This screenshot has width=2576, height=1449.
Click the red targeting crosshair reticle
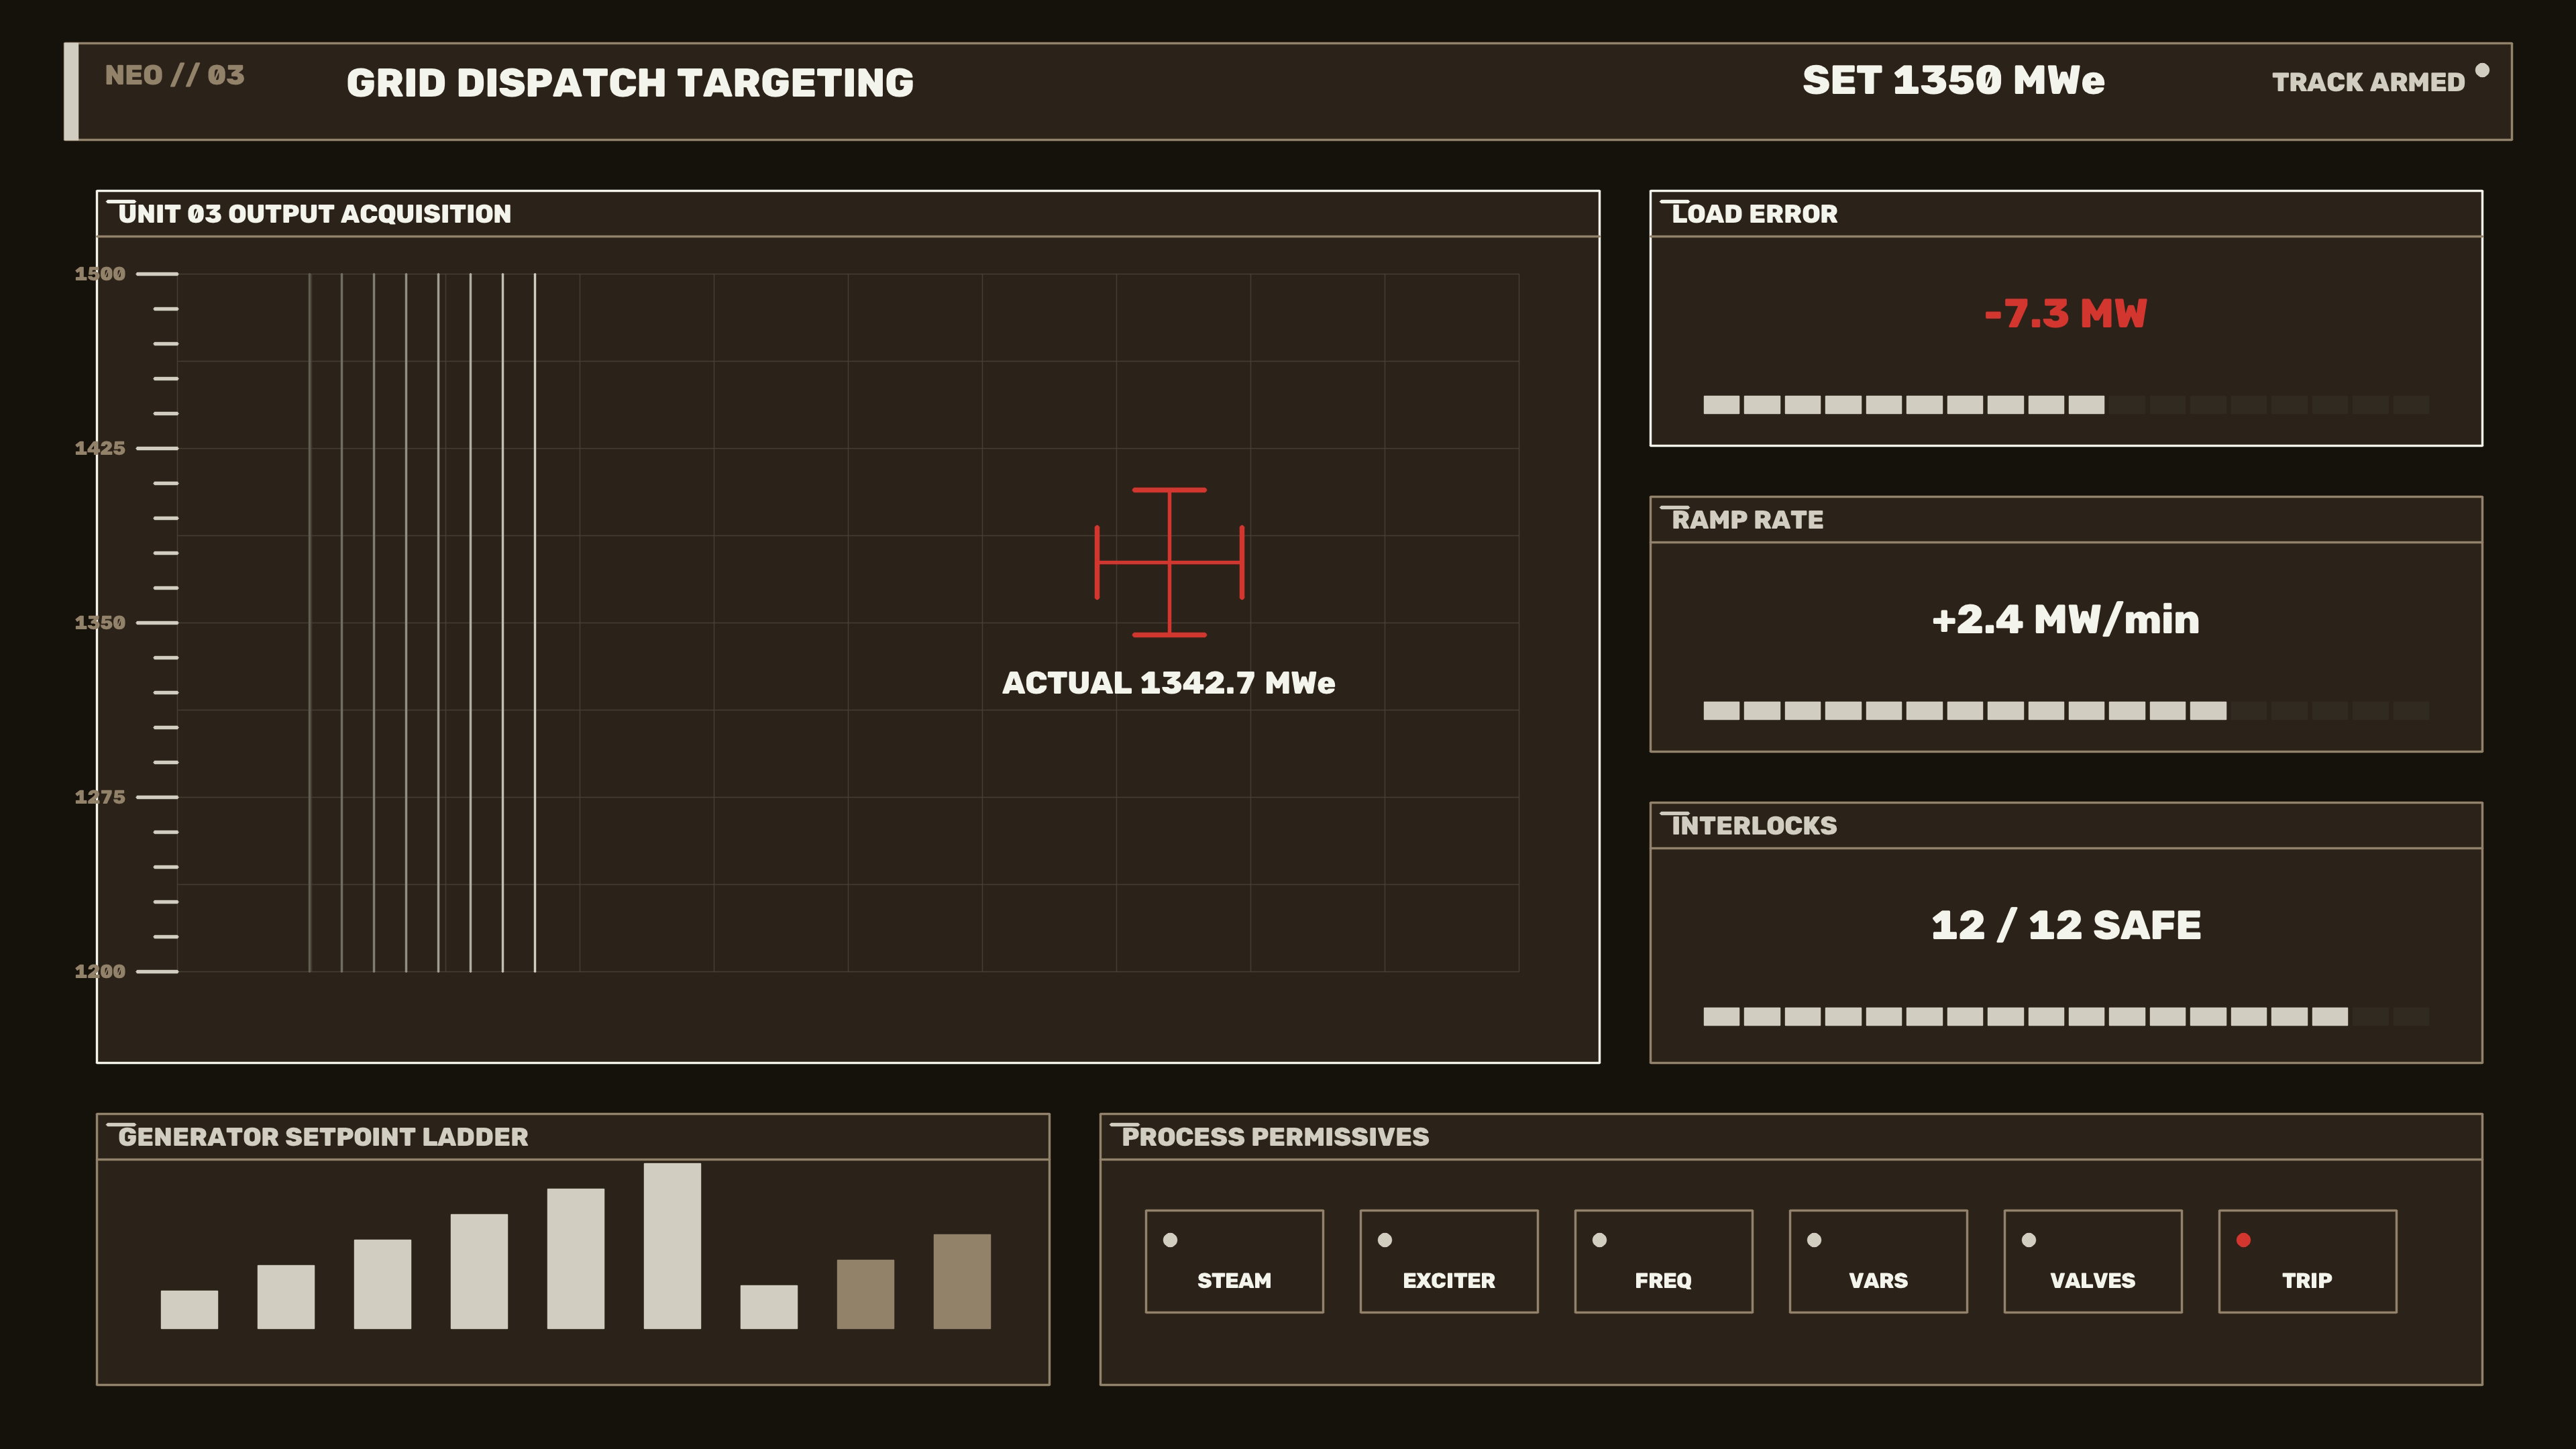[x=1169, y=562]
